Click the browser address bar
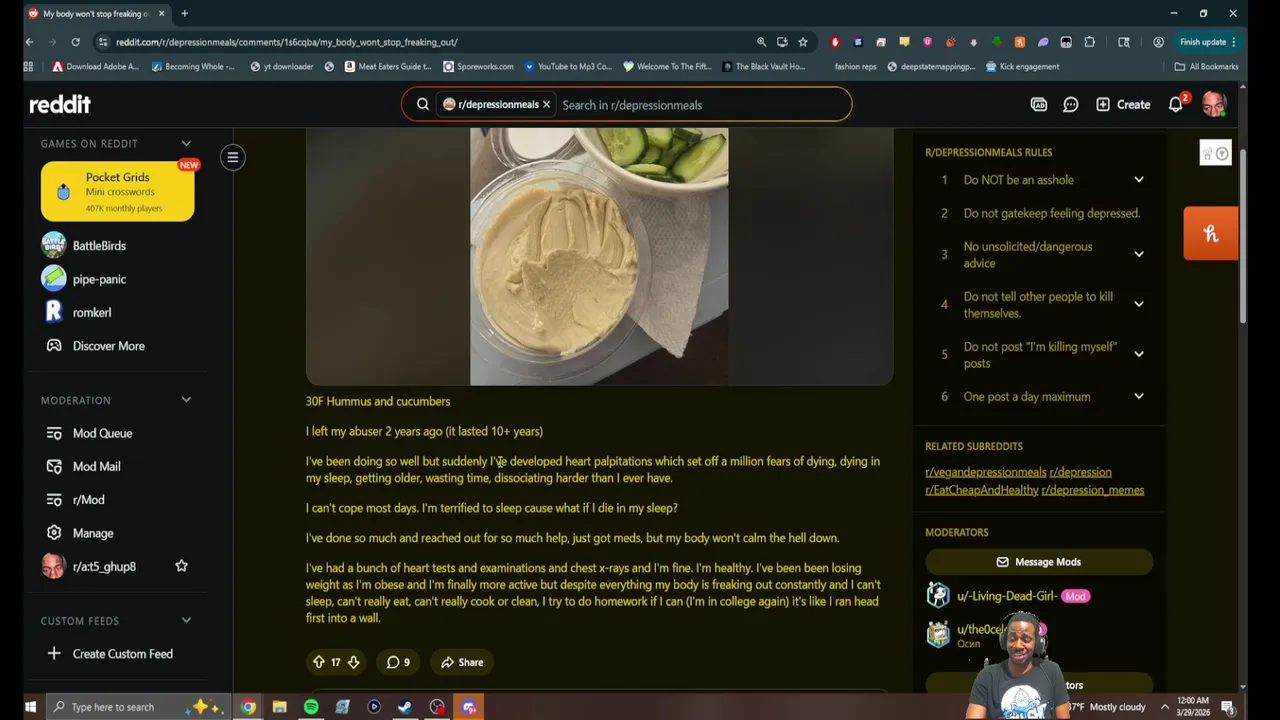The width and height of the screenshot is (1280, 720). click(430, 42)
